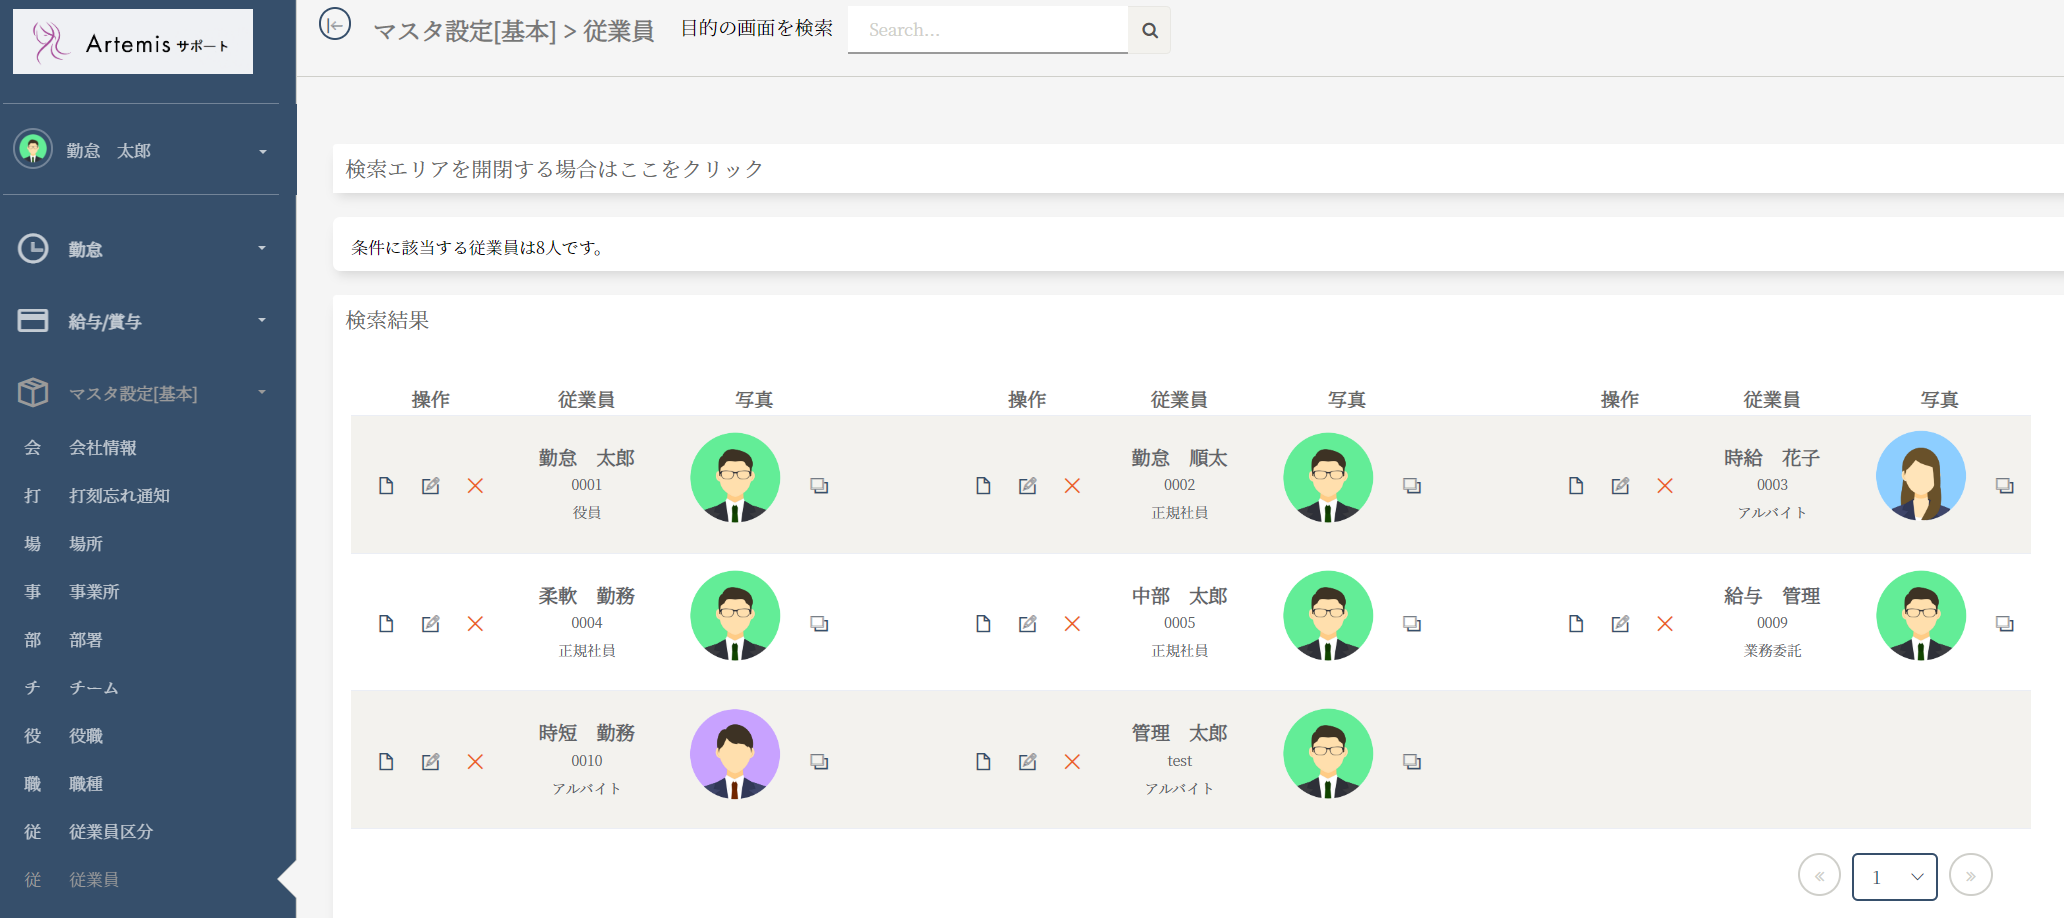
Task: Go to the previous results page
Action: click(x=1819, y=877)
